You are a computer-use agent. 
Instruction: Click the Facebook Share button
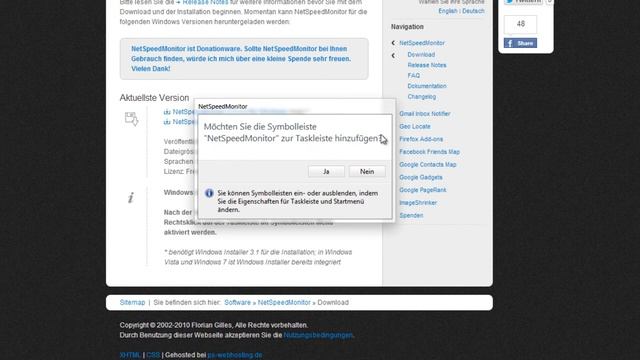[x=520, y=43]
